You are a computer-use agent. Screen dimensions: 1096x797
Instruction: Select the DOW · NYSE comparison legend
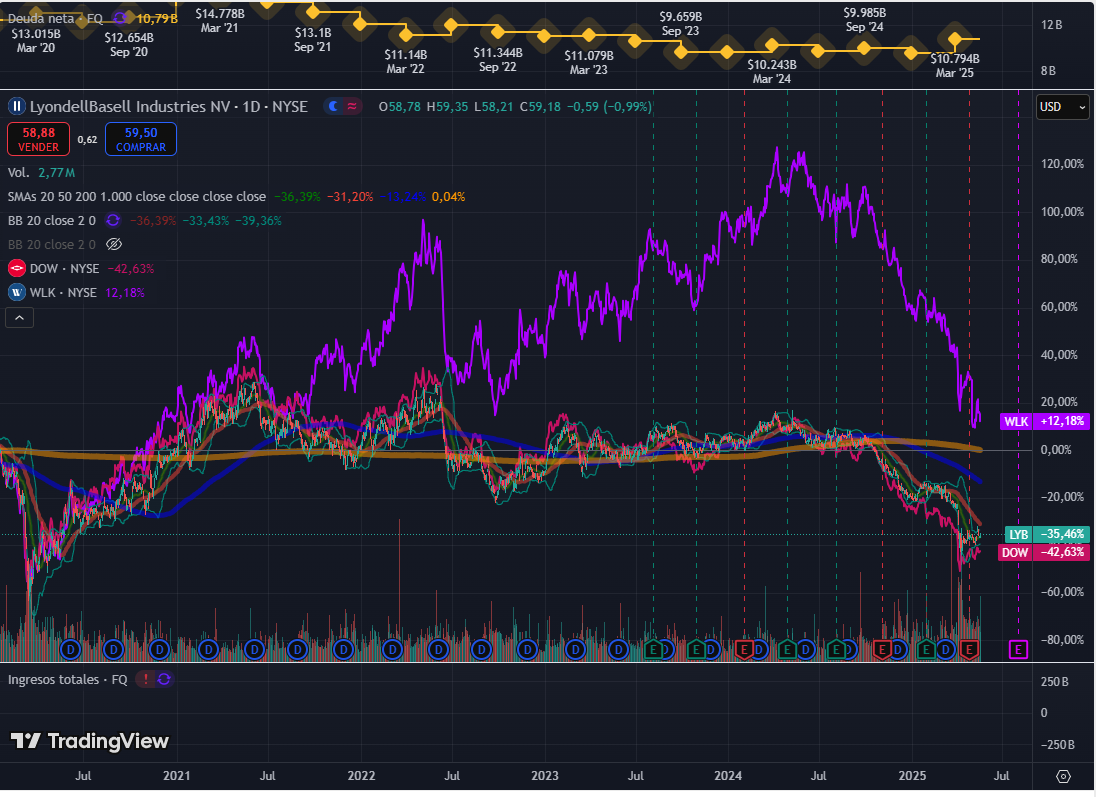click(64, 268)
